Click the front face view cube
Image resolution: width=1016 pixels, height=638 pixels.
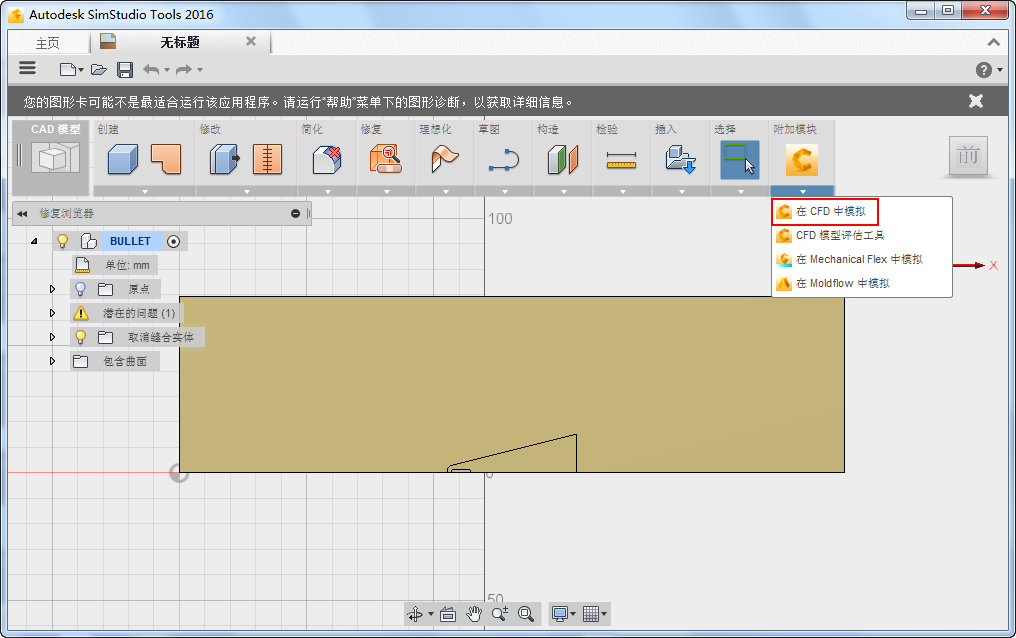tap(968, 155)
